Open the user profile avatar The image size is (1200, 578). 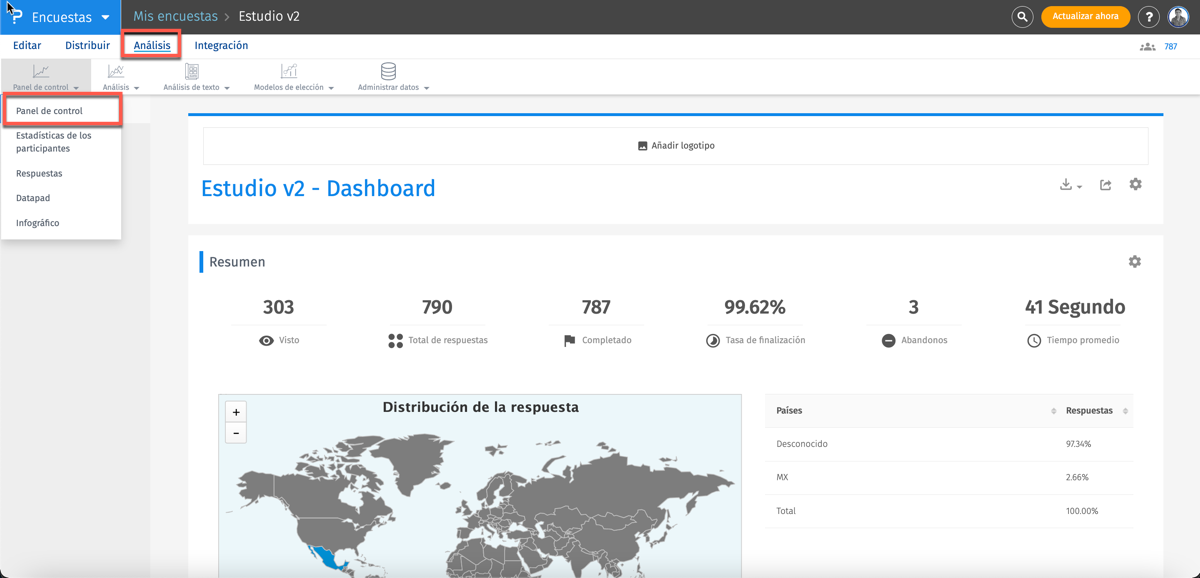pos(1179,17)
